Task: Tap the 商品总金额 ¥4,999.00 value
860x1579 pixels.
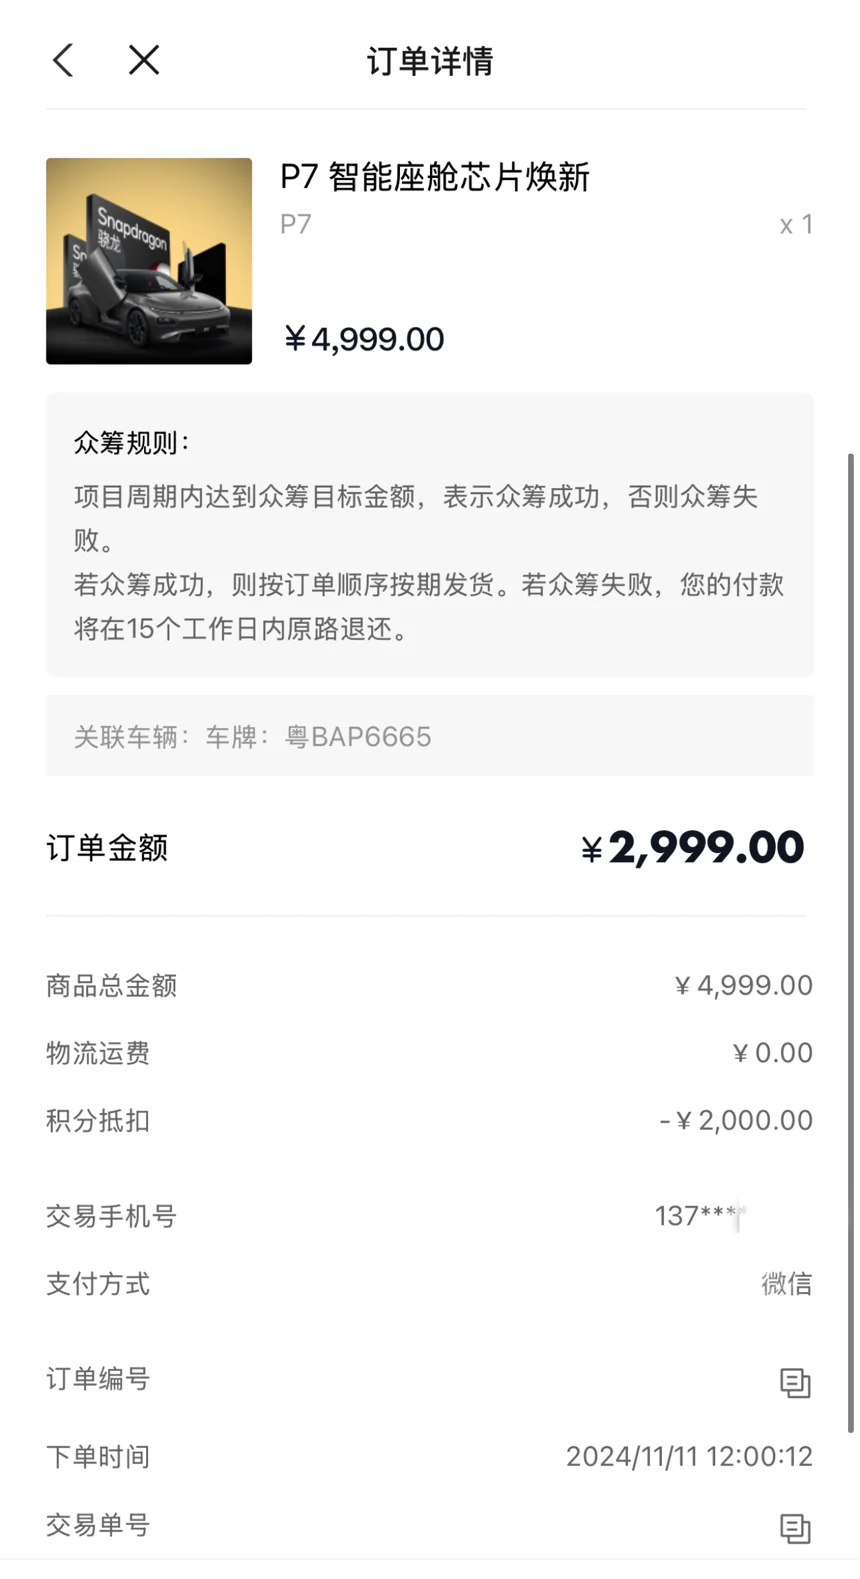Action: coord(744,986)
